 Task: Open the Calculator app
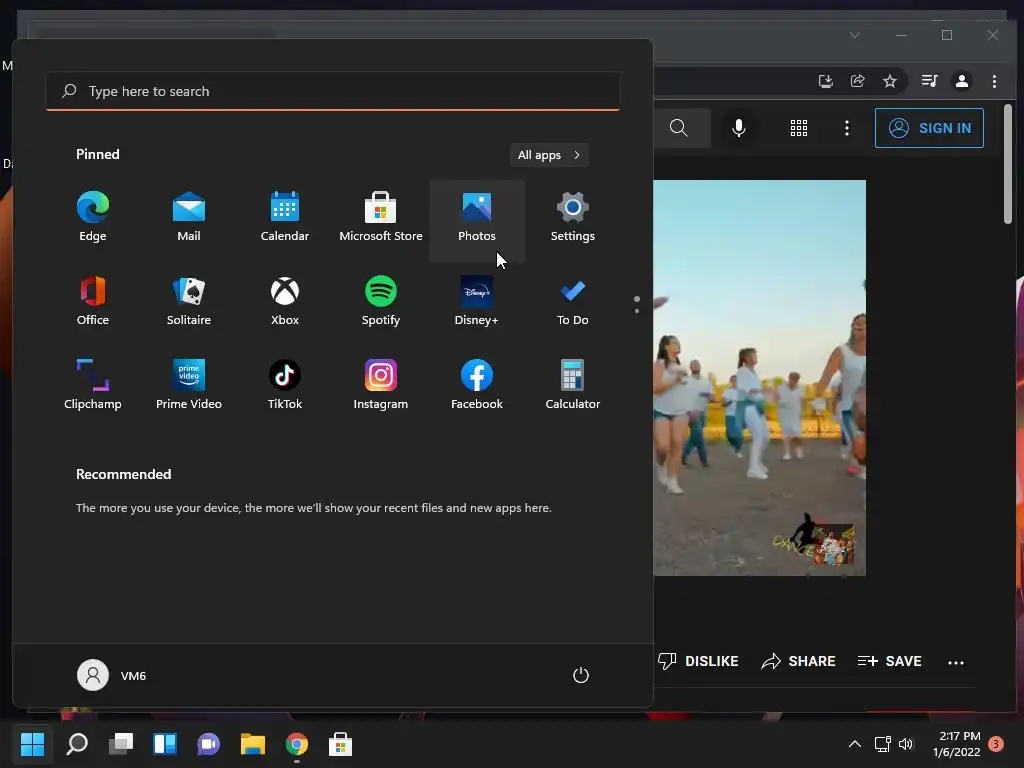[573, 386]
